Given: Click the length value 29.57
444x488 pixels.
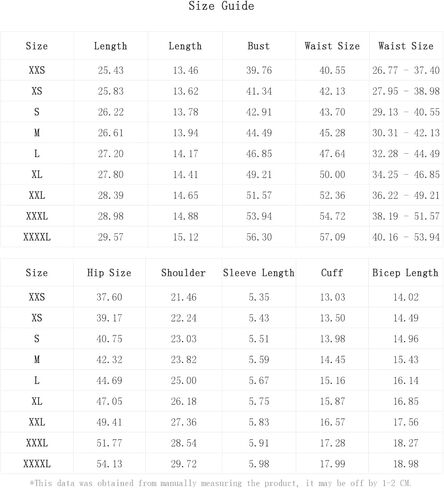Looking at the screenshot, I should [x=111, y=237].
